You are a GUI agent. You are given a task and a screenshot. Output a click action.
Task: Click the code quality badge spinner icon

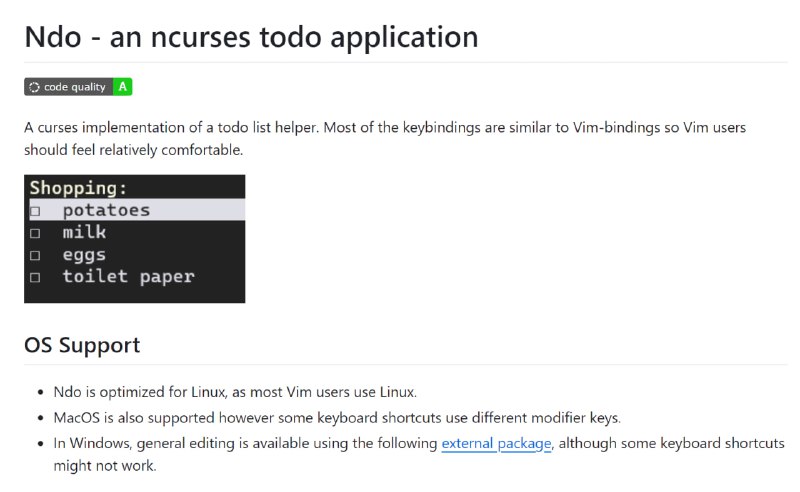(34, 87)
